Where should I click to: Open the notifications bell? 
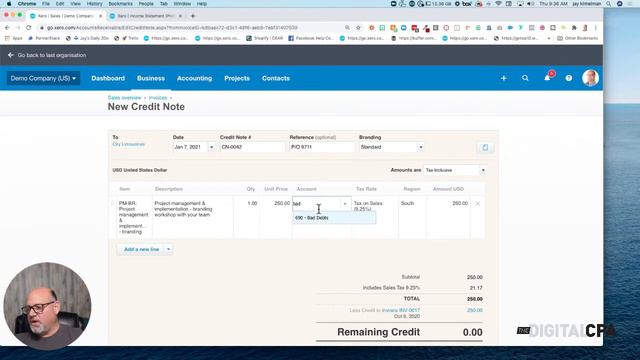(x=547, y=78)
